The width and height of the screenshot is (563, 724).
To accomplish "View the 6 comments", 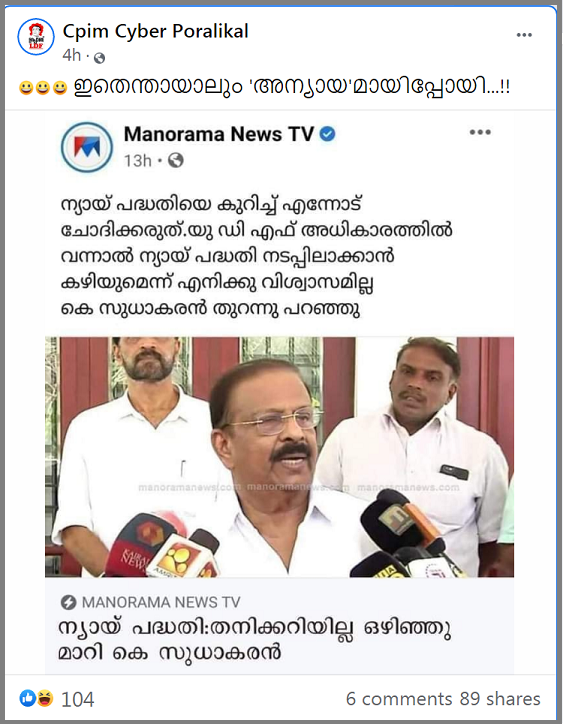I will pos(399,699).
